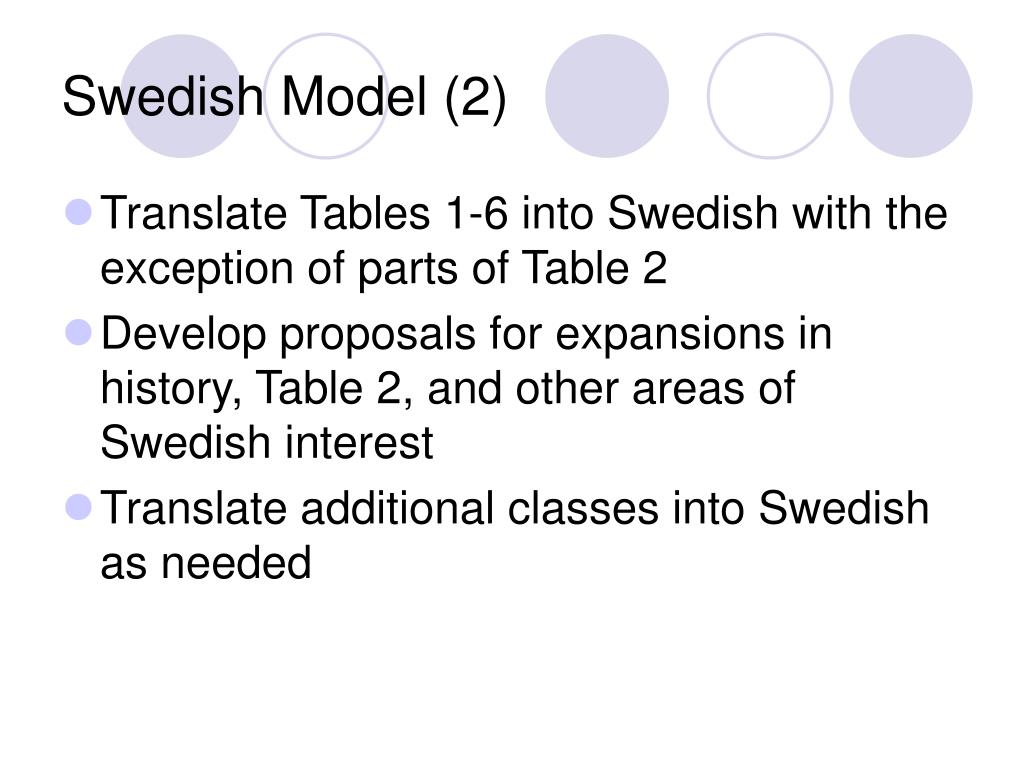
Task: Select the first bullet point marker
Action: coord(79,212)
